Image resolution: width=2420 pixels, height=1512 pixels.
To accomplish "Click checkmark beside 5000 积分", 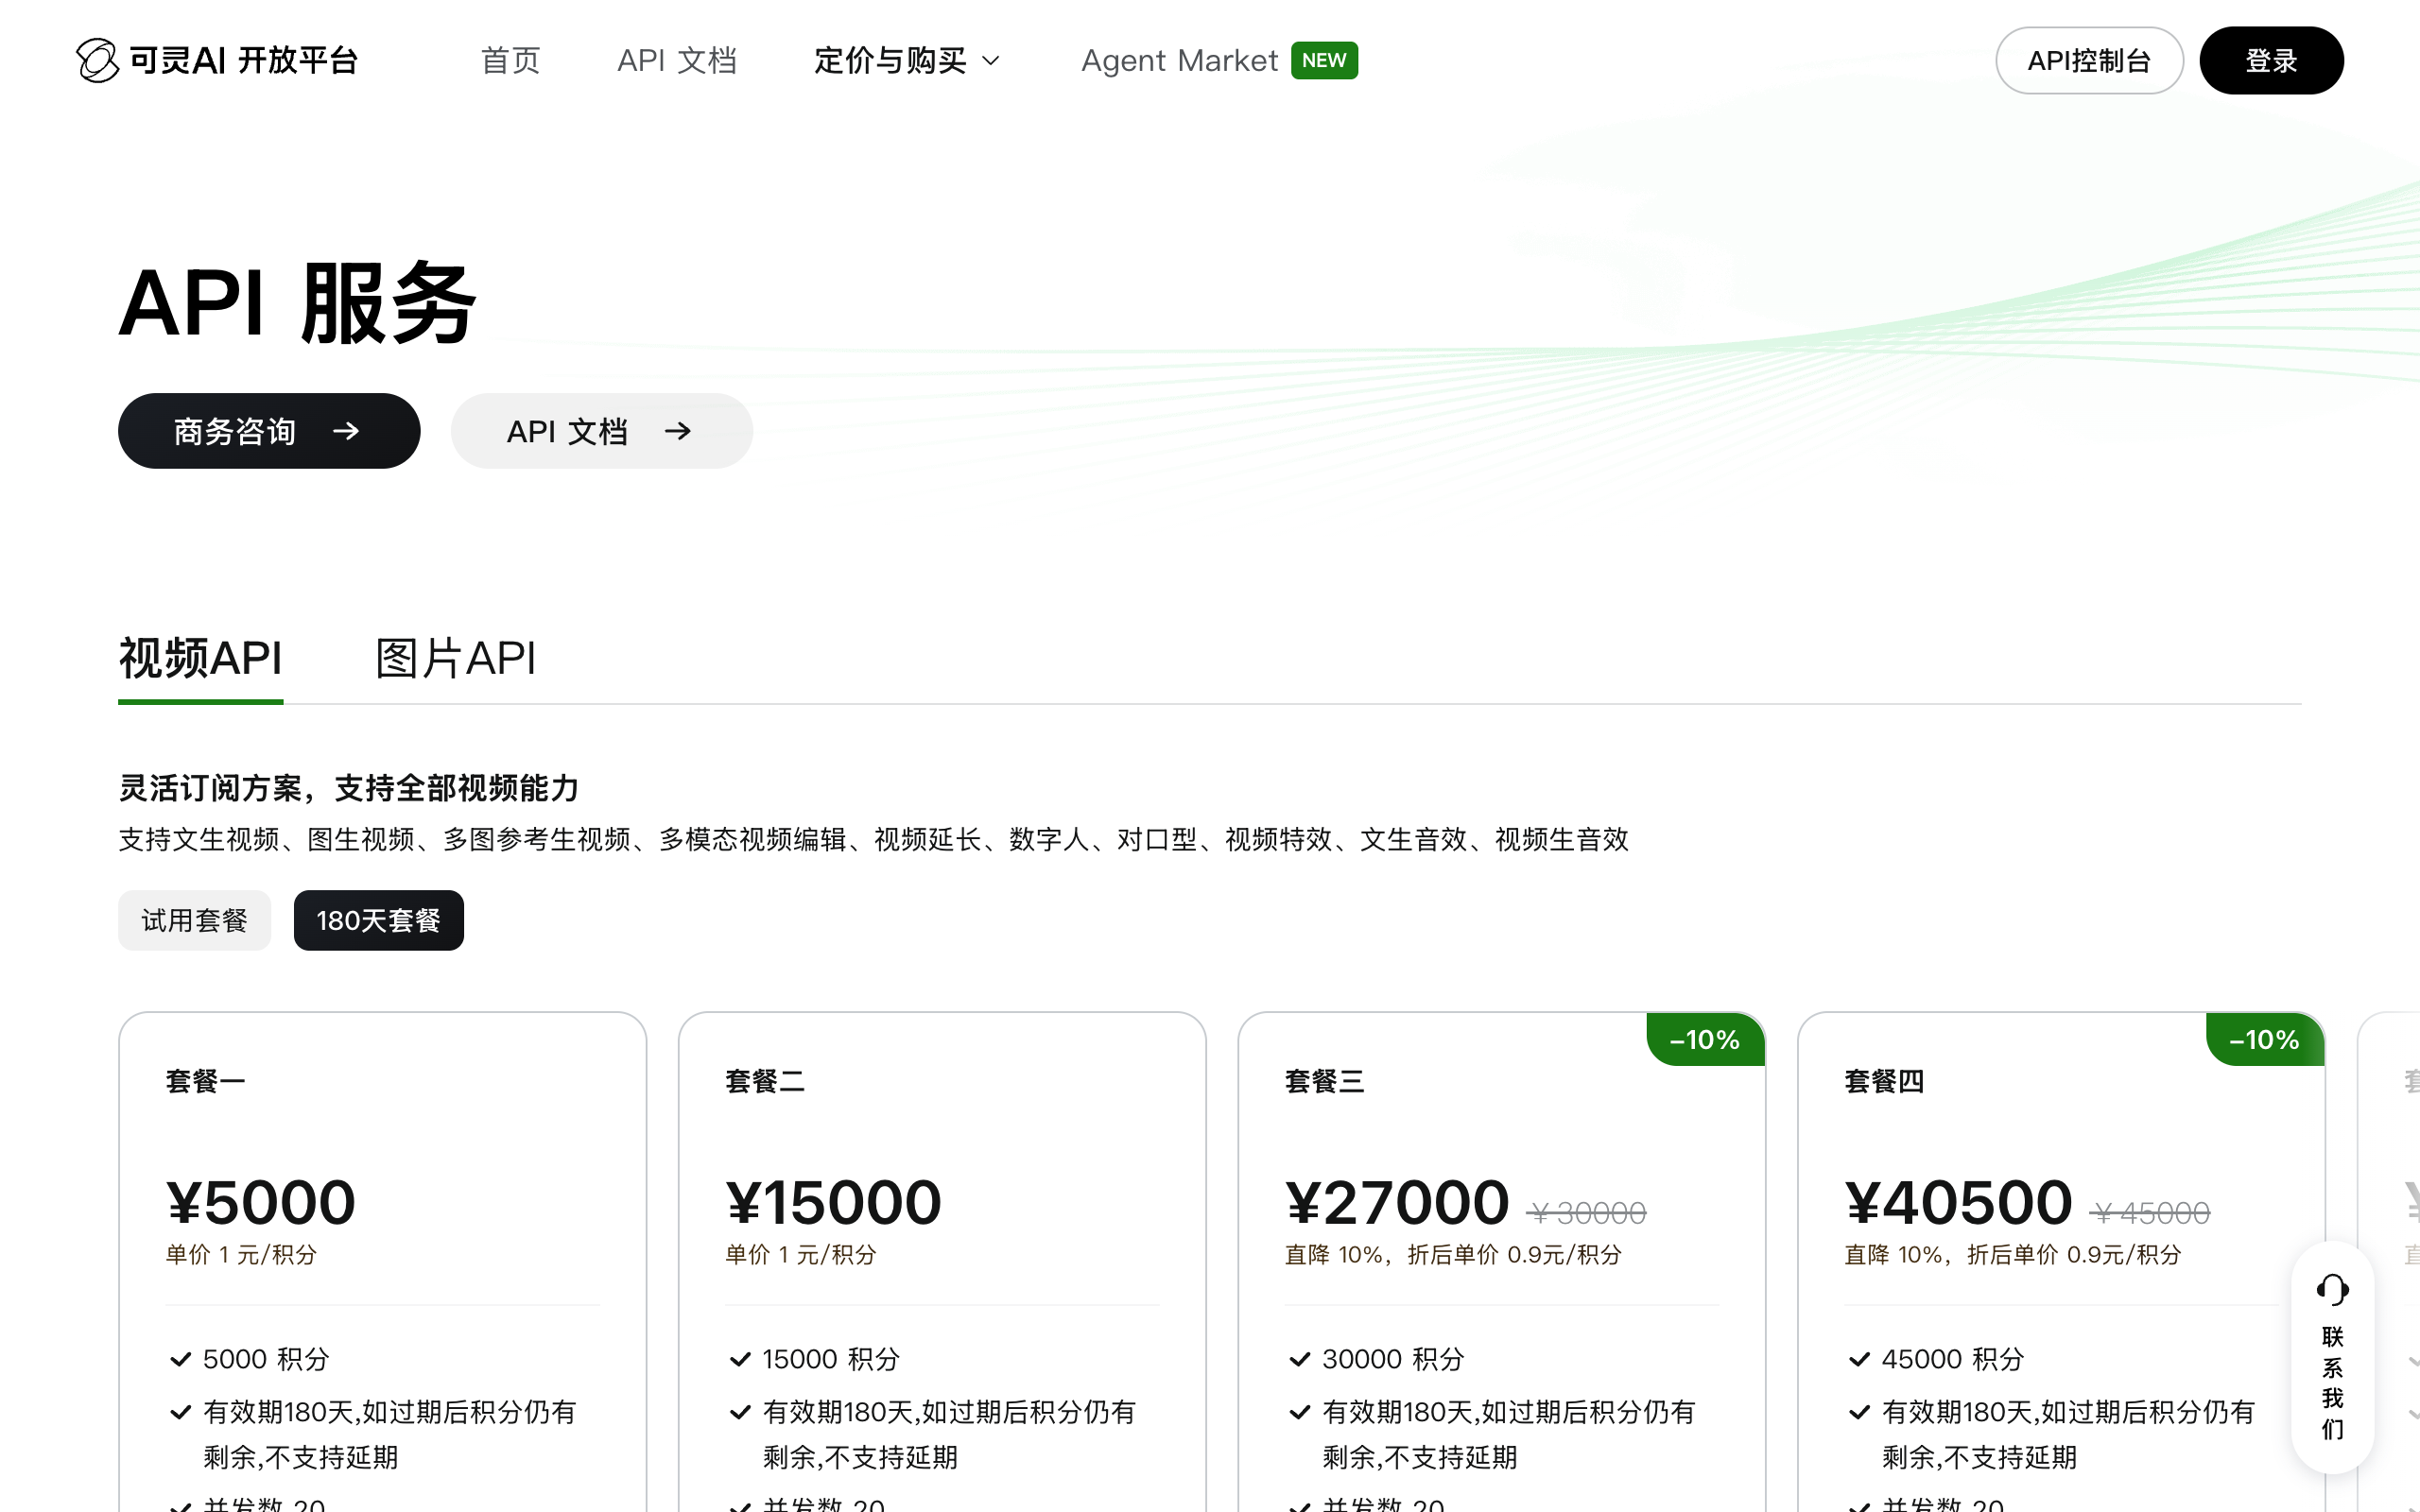I will click(x=180, y=1360).
